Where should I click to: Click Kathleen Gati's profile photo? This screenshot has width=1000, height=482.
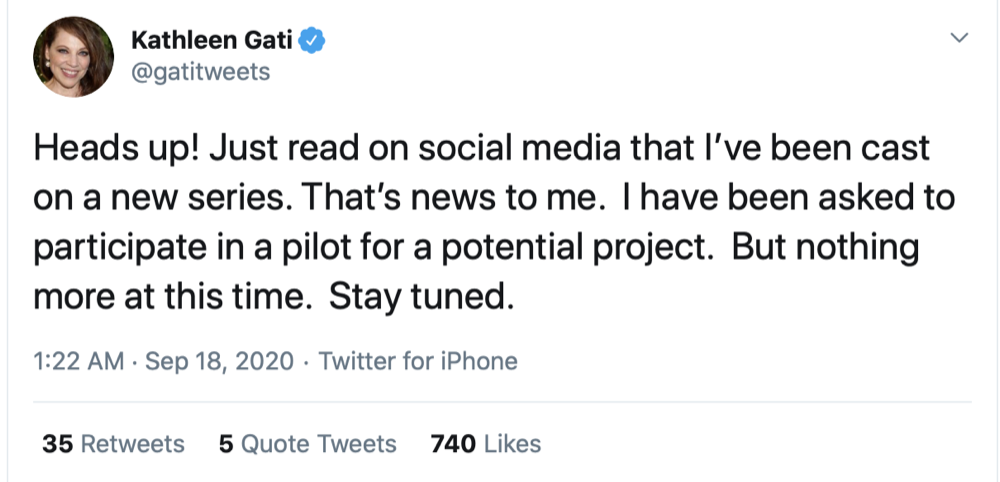(x=74, y=56)
